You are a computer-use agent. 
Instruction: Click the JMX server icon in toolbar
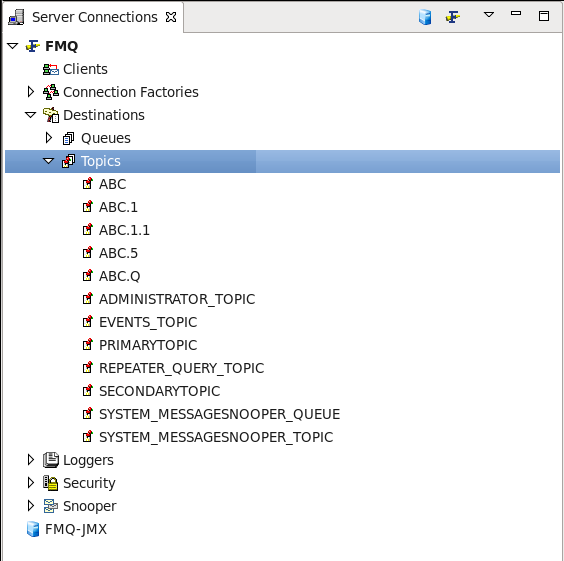click(x=425, y=17)
